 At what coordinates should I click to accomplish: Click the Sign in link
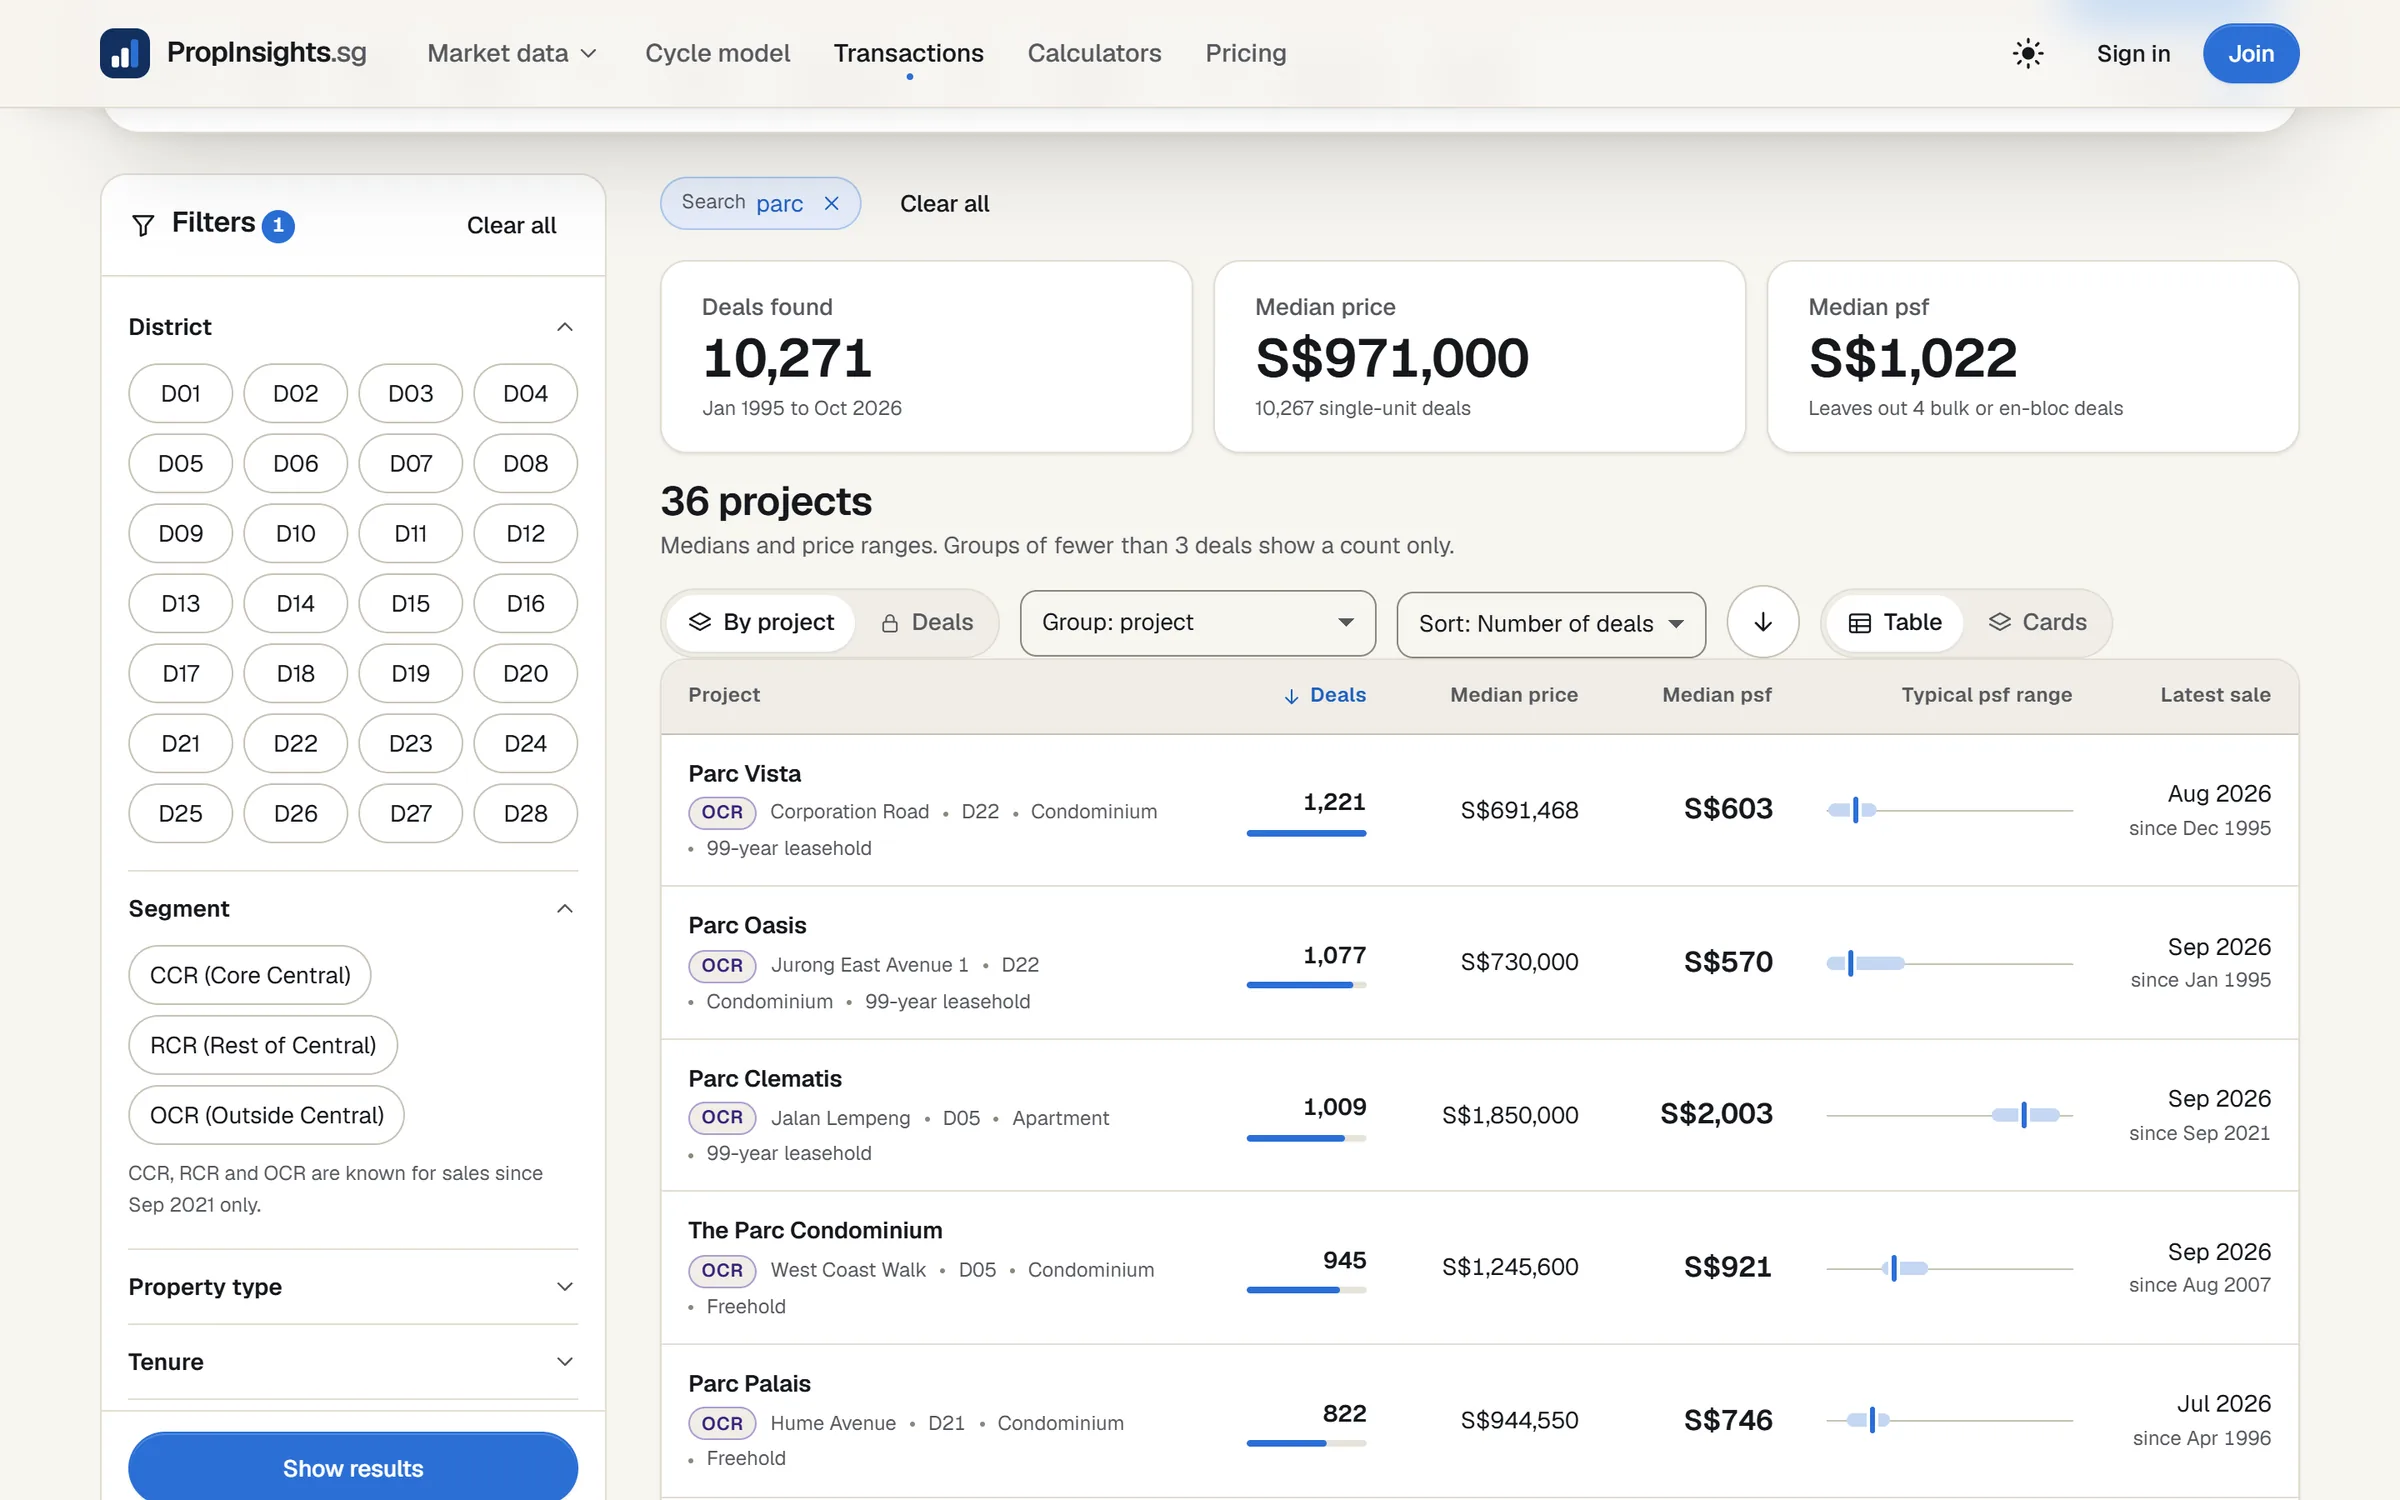click(2133, 53)
